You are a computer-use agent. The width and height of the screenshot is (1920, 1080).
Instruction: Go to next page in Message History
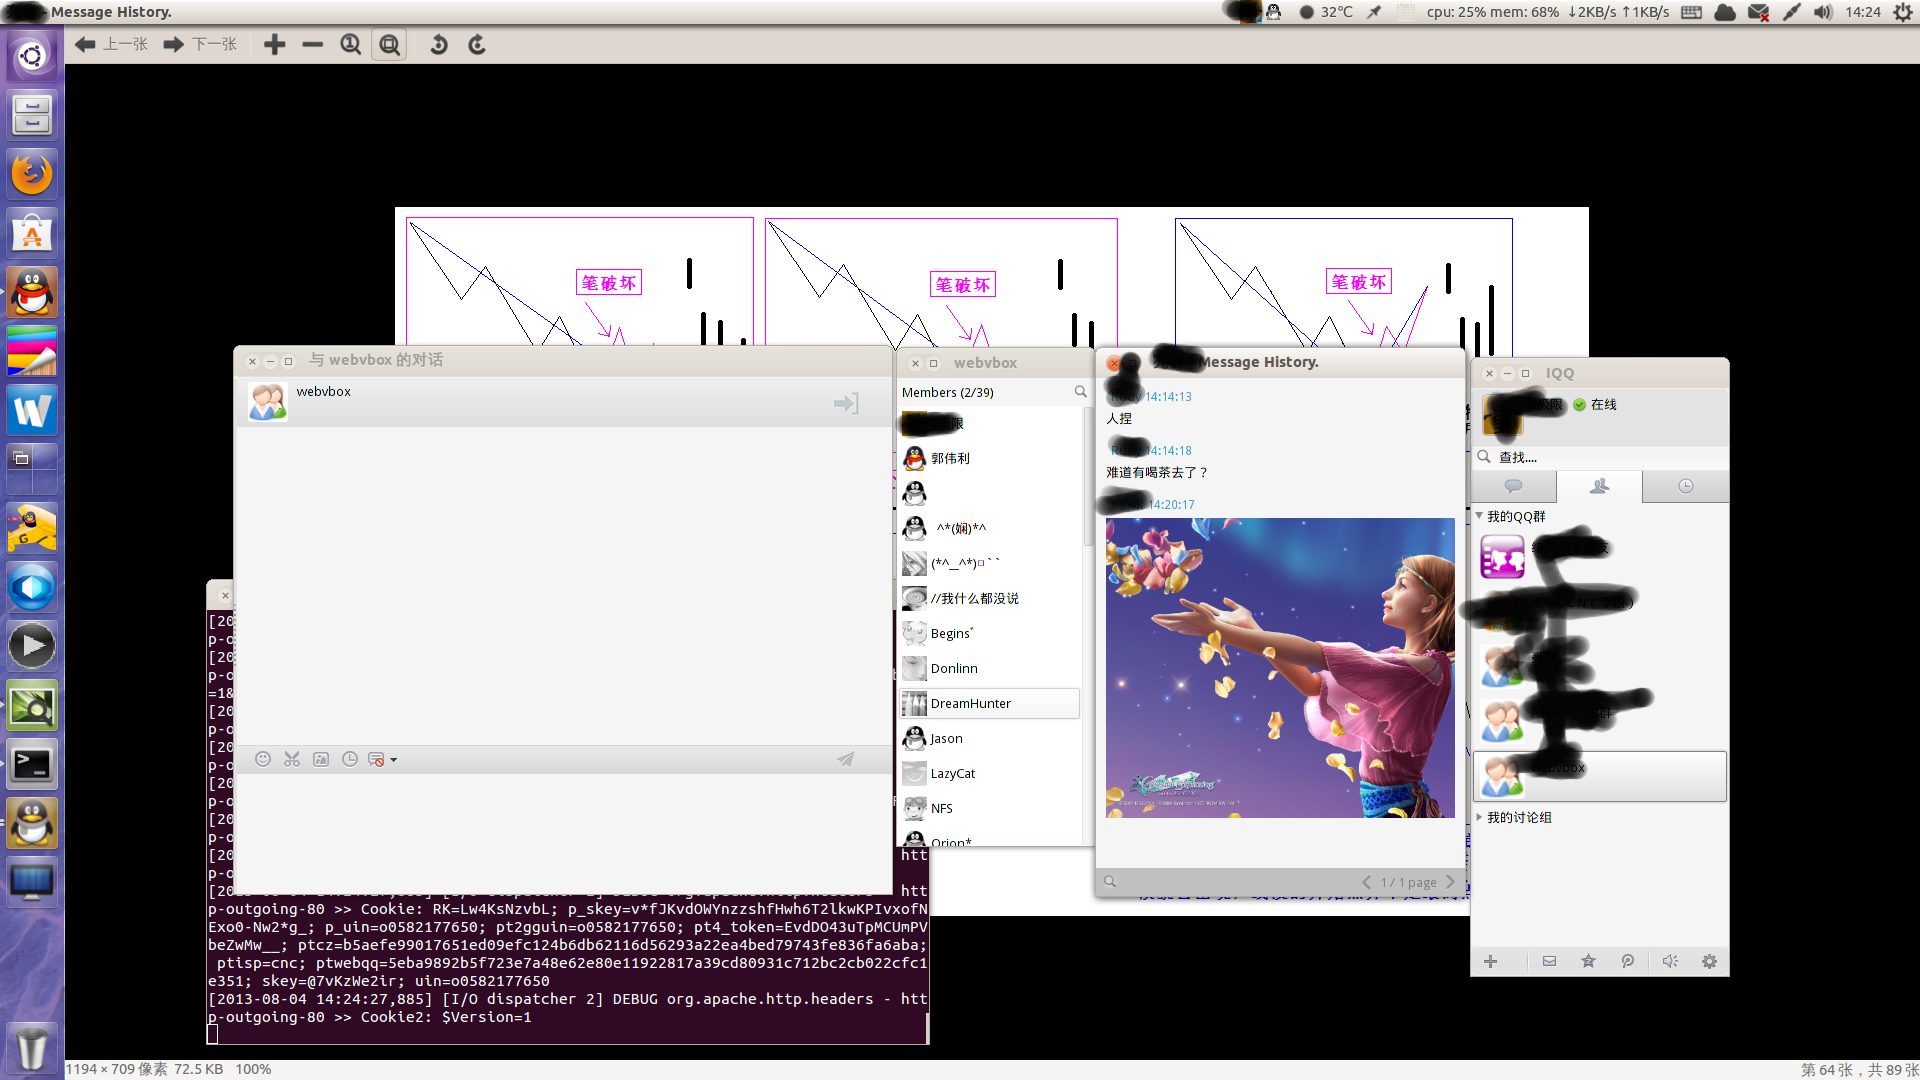[x=1450, y=882]
